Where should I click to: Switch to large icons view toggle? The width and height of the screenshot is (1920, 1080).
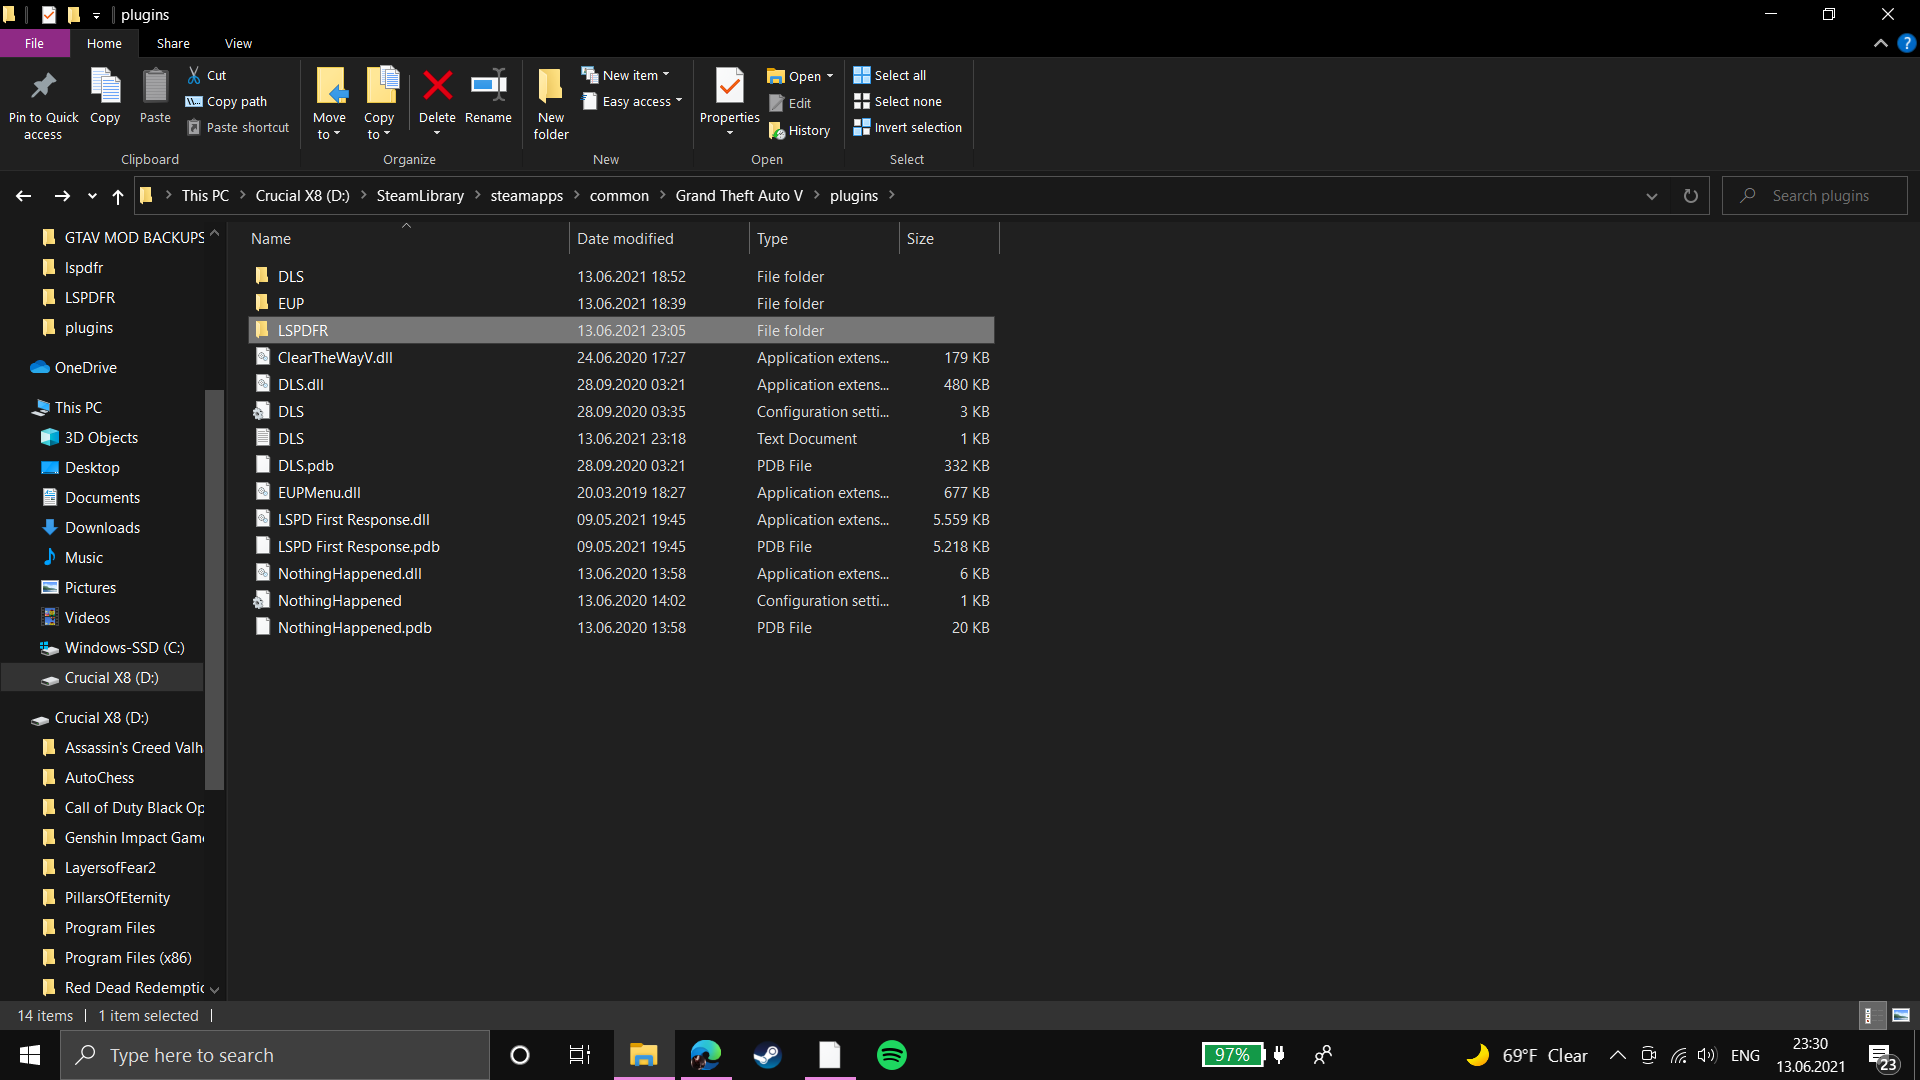[x=1900, y=1015]
